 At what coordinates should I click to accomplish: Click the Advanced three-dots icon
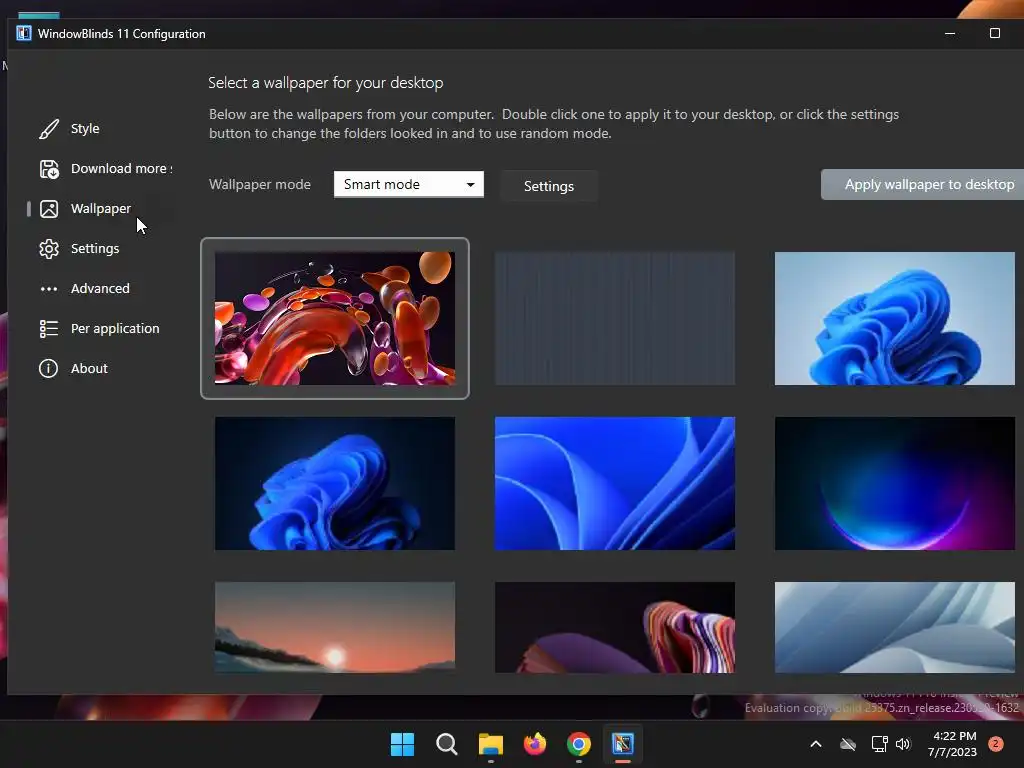(48, 289)
